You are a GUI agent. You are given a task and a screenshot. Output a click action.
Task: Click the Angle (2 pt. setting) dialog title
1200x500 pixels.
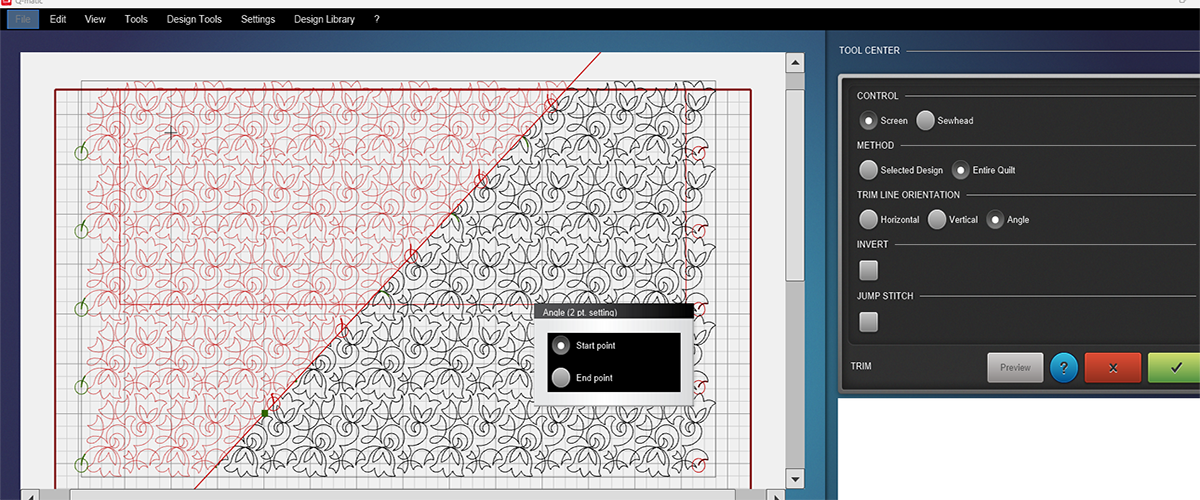[579, 312]
